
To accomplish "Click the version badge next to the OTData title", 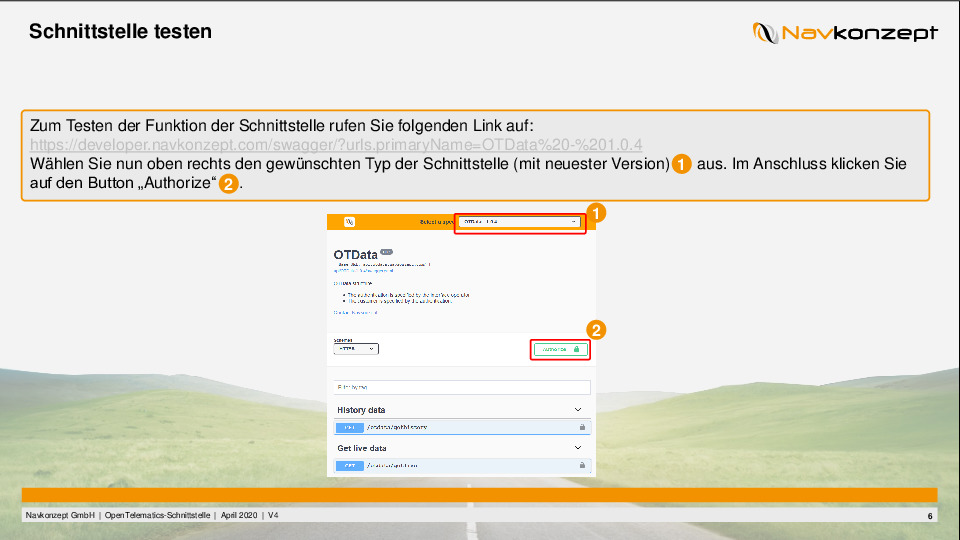I will (x=386, y=252).
